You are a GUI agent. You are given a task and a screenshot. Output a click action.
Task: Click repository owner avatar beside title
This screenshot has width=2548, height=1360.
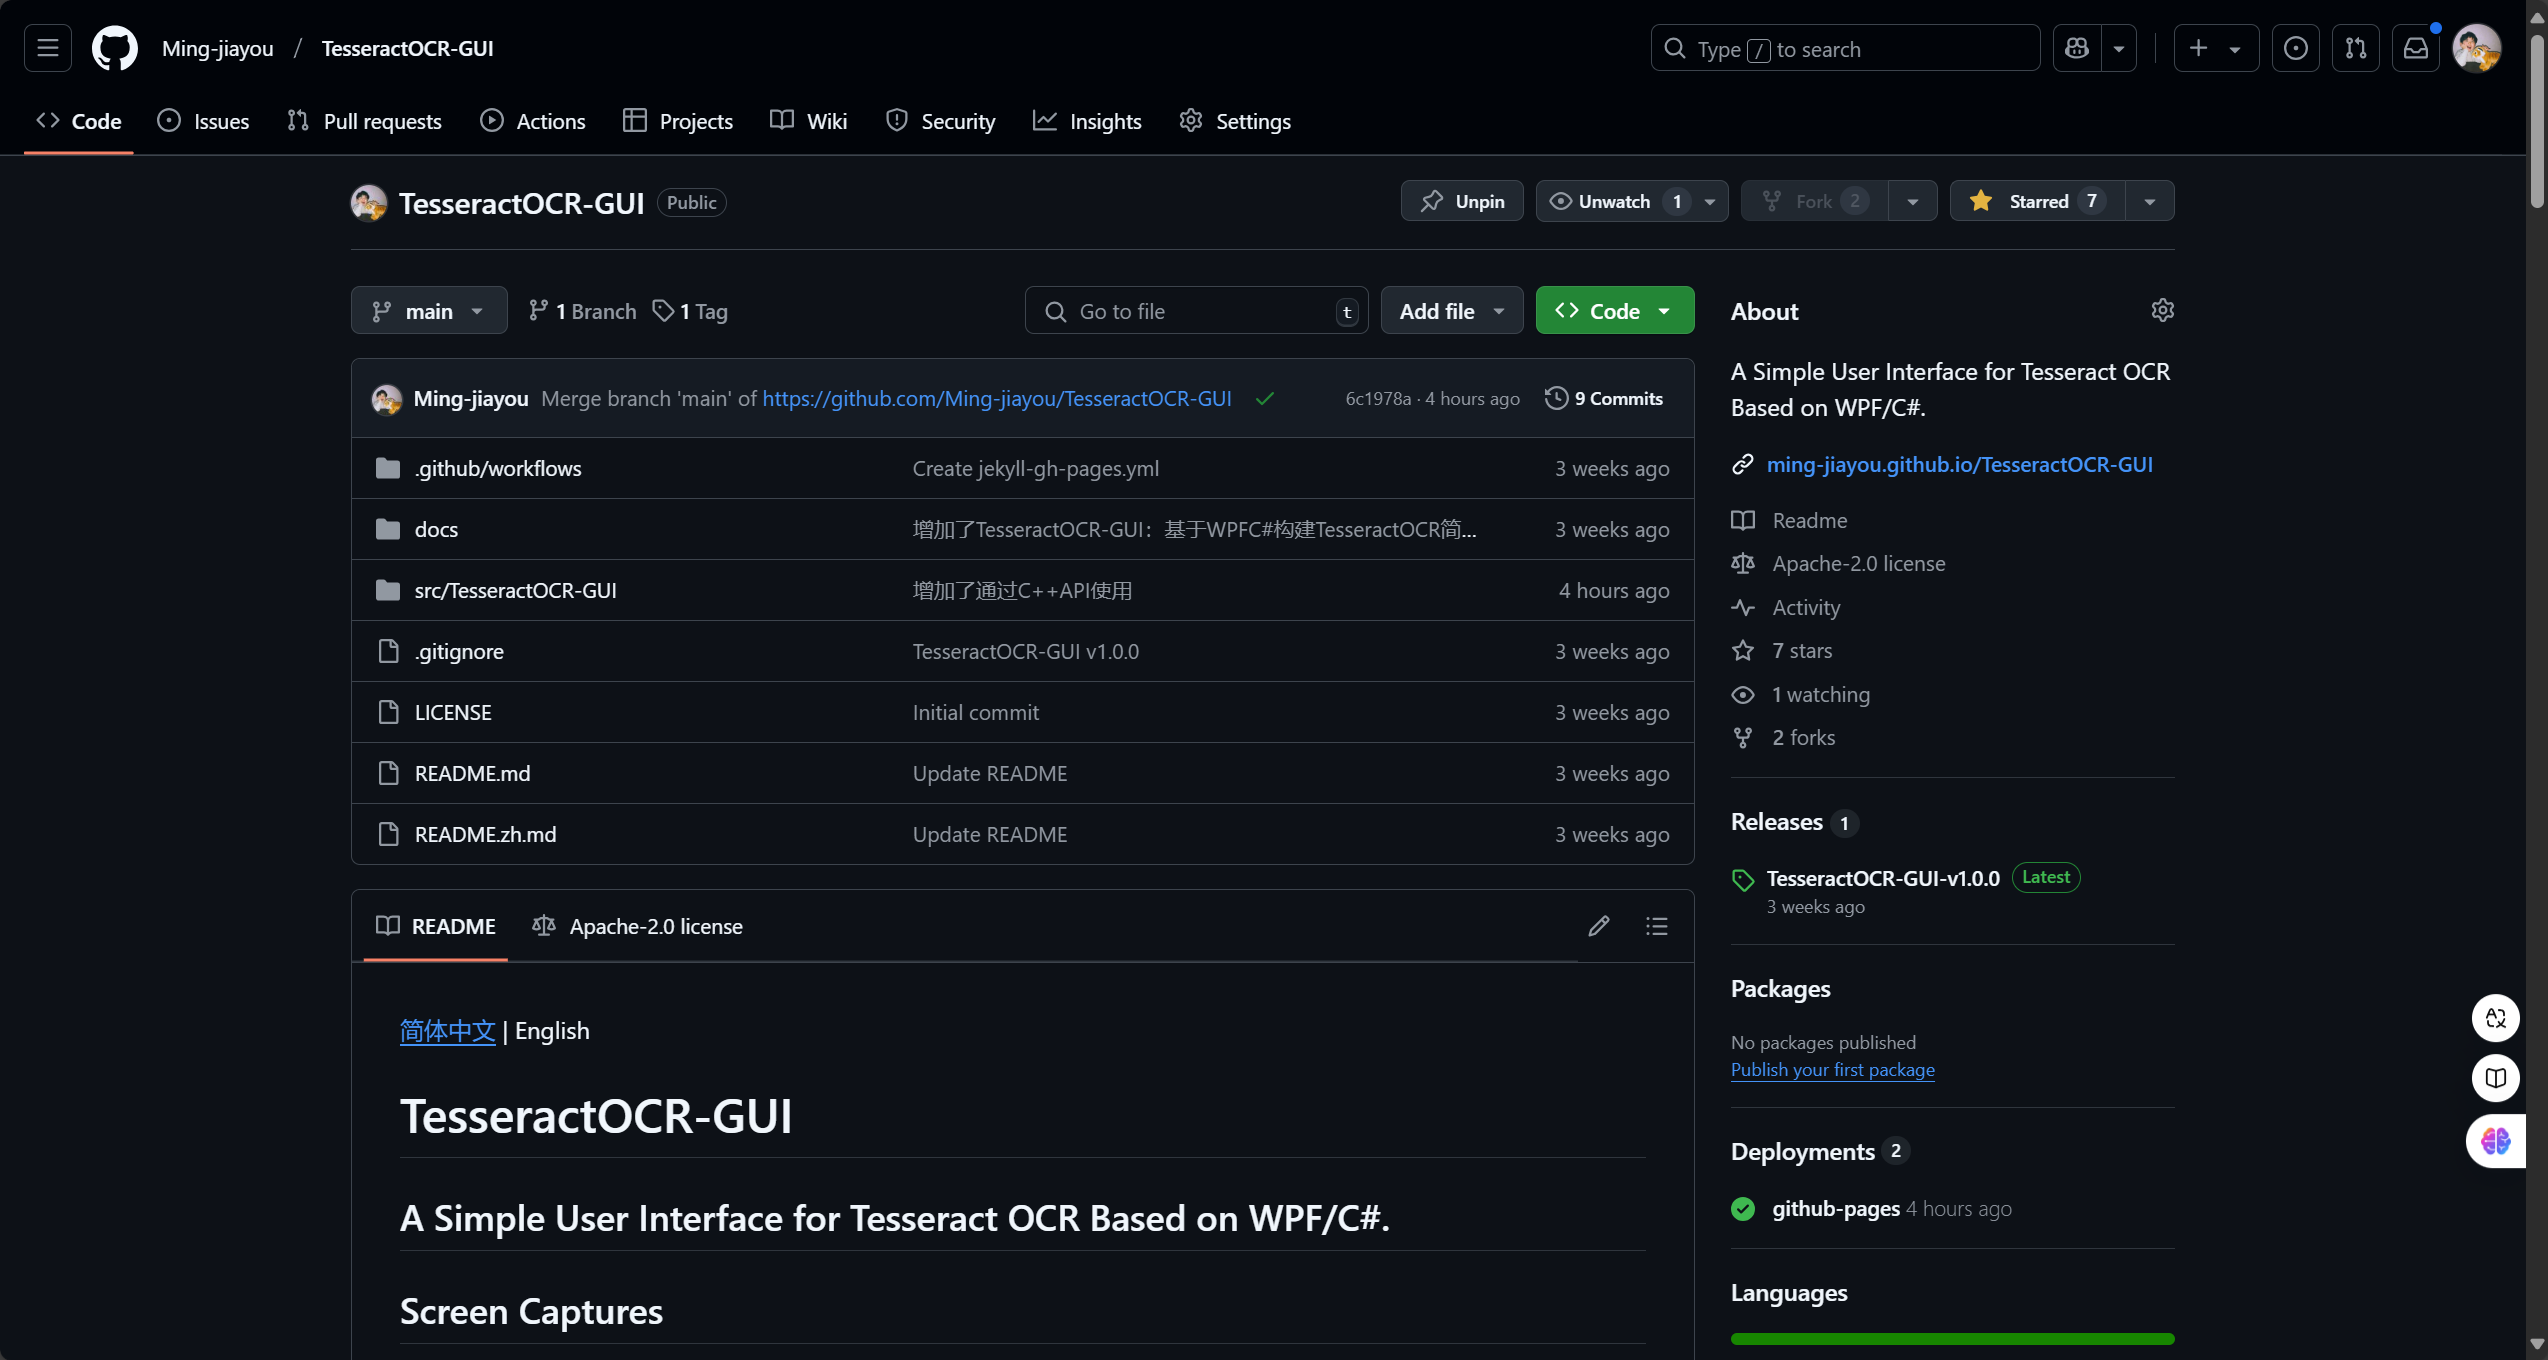click(369, 203)
